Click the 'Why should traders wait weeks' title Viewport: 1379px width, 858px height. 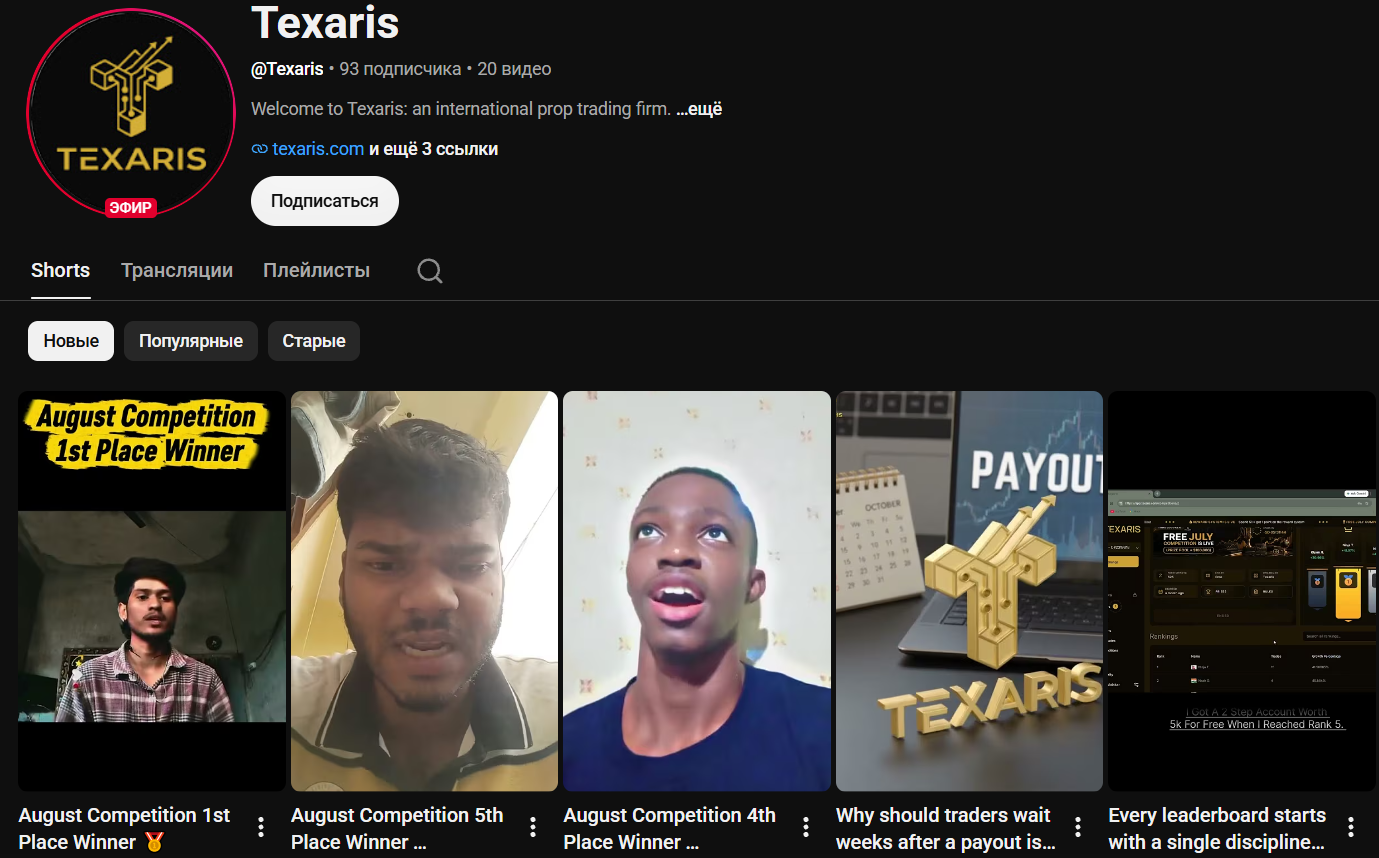[x=946, y=829]
